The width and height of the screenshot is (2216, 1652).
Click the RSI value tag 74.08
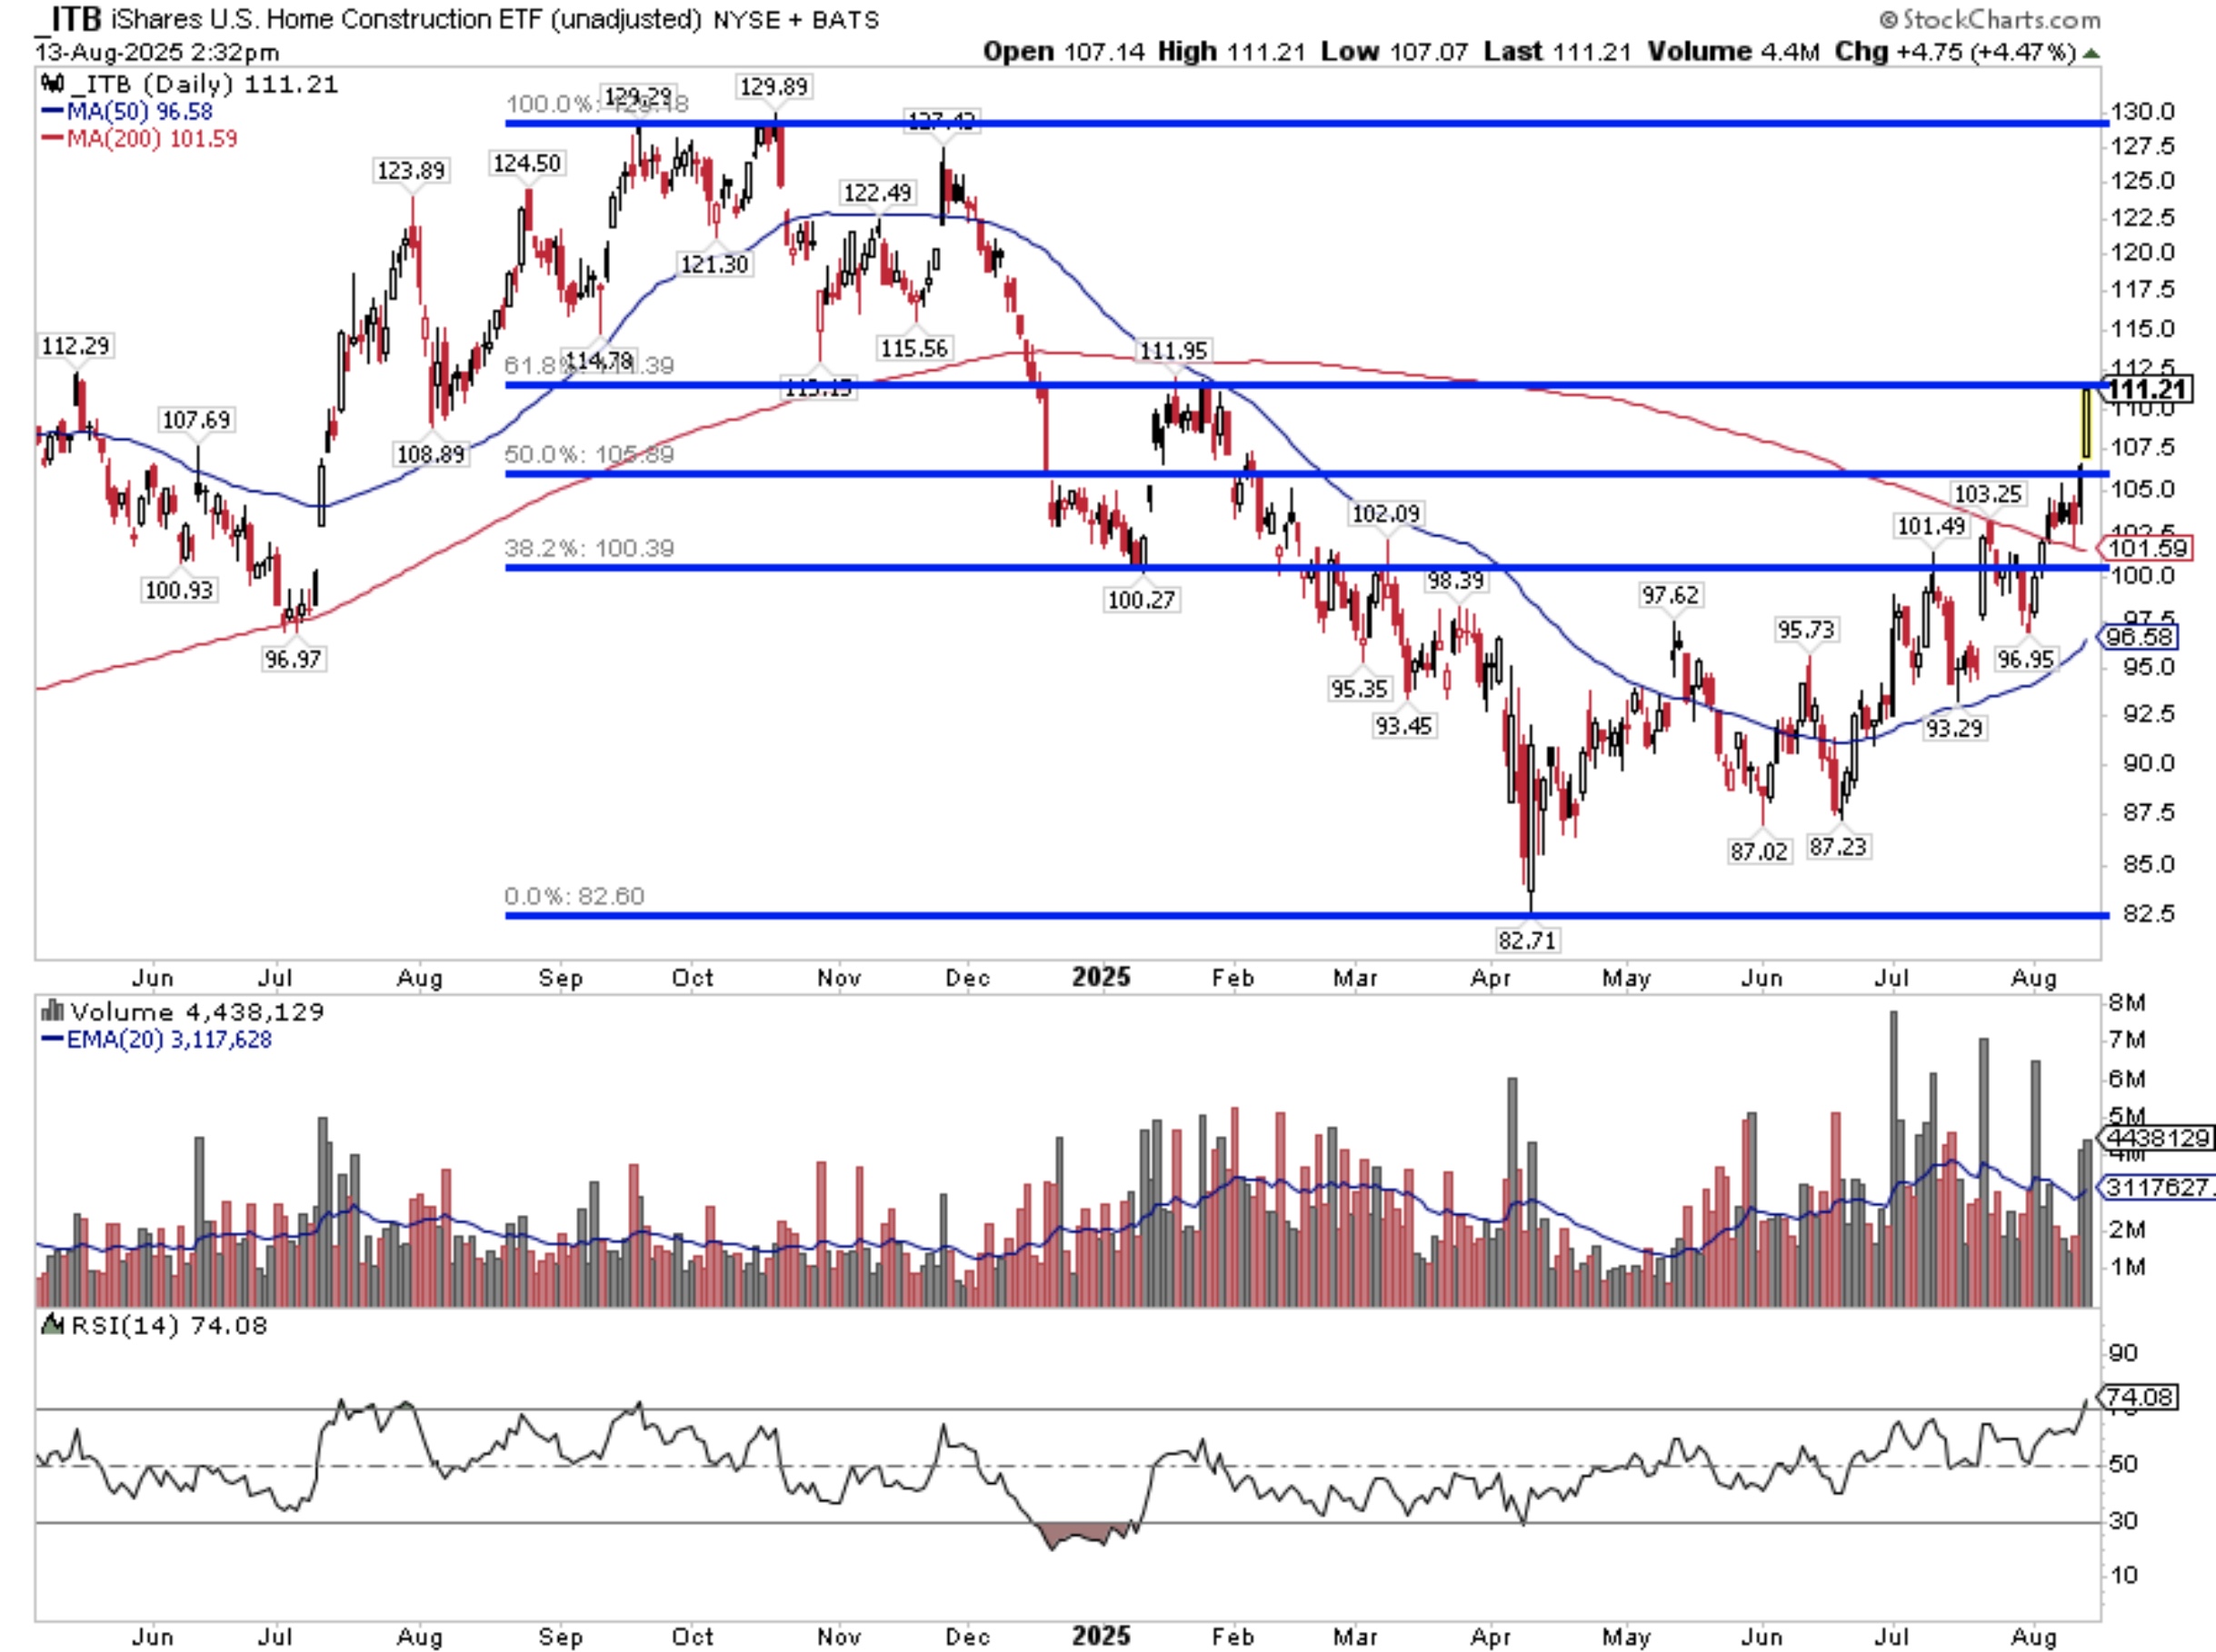point(2139,1397)
